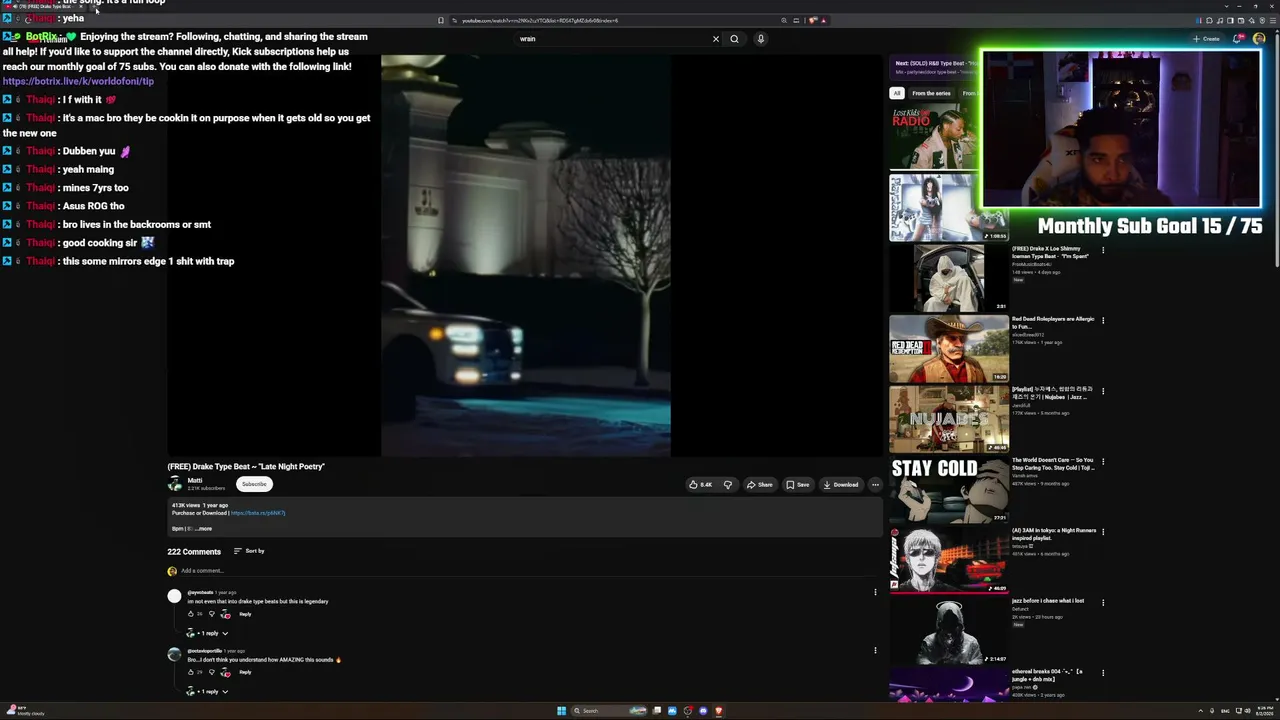Show hidden system tray icons chevron
Image resolution: width=1280 pixels, height=720 pixels.
click(x=1201, y=711)
